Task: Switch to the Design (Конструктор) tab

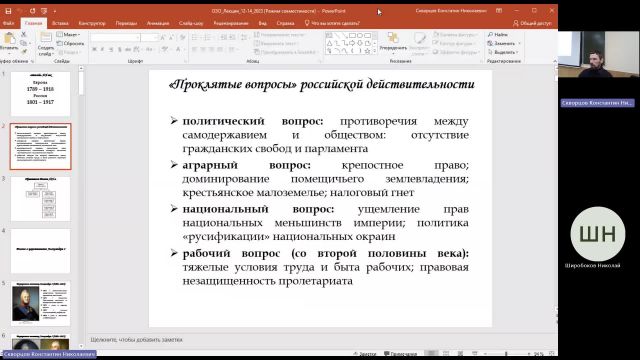Action: pos(92,23)
